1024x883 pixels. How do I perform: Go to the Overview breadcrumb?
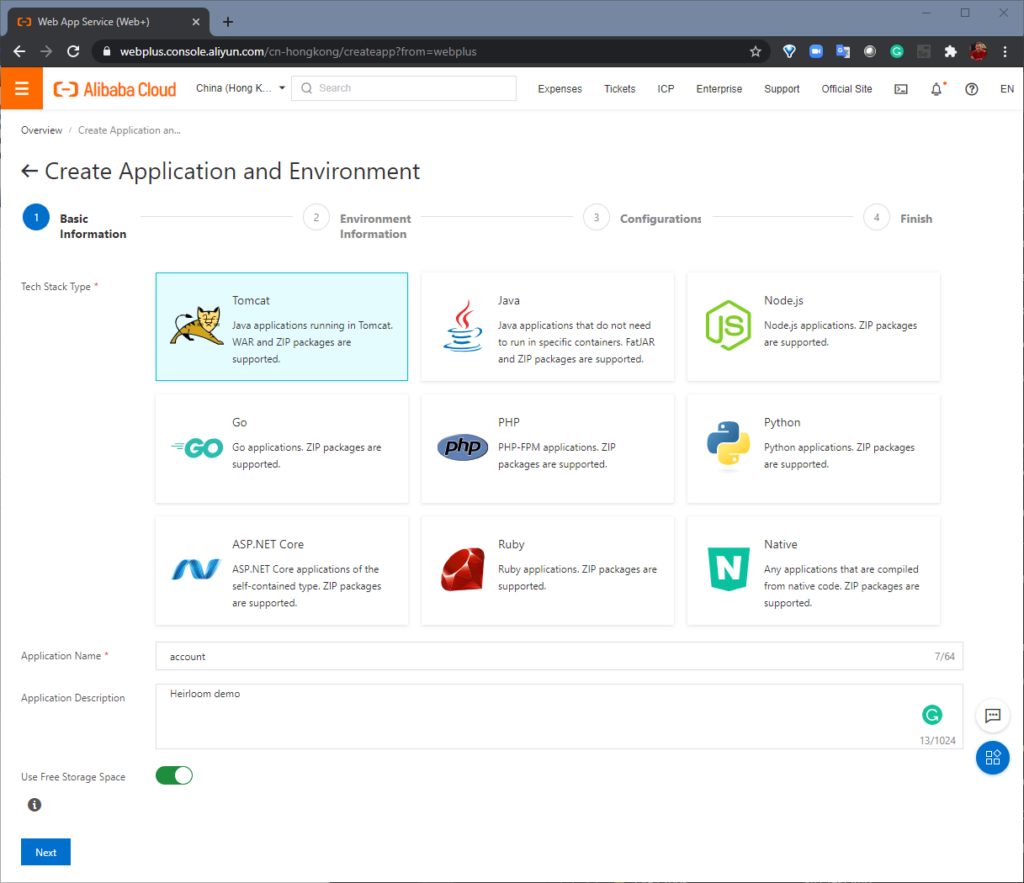click(41, 131)
